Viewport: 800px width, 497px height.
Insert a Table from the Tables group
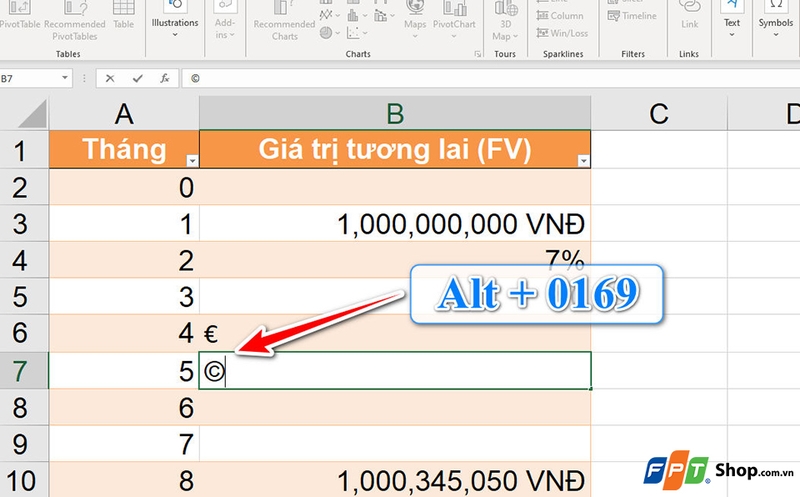point(123,15)
